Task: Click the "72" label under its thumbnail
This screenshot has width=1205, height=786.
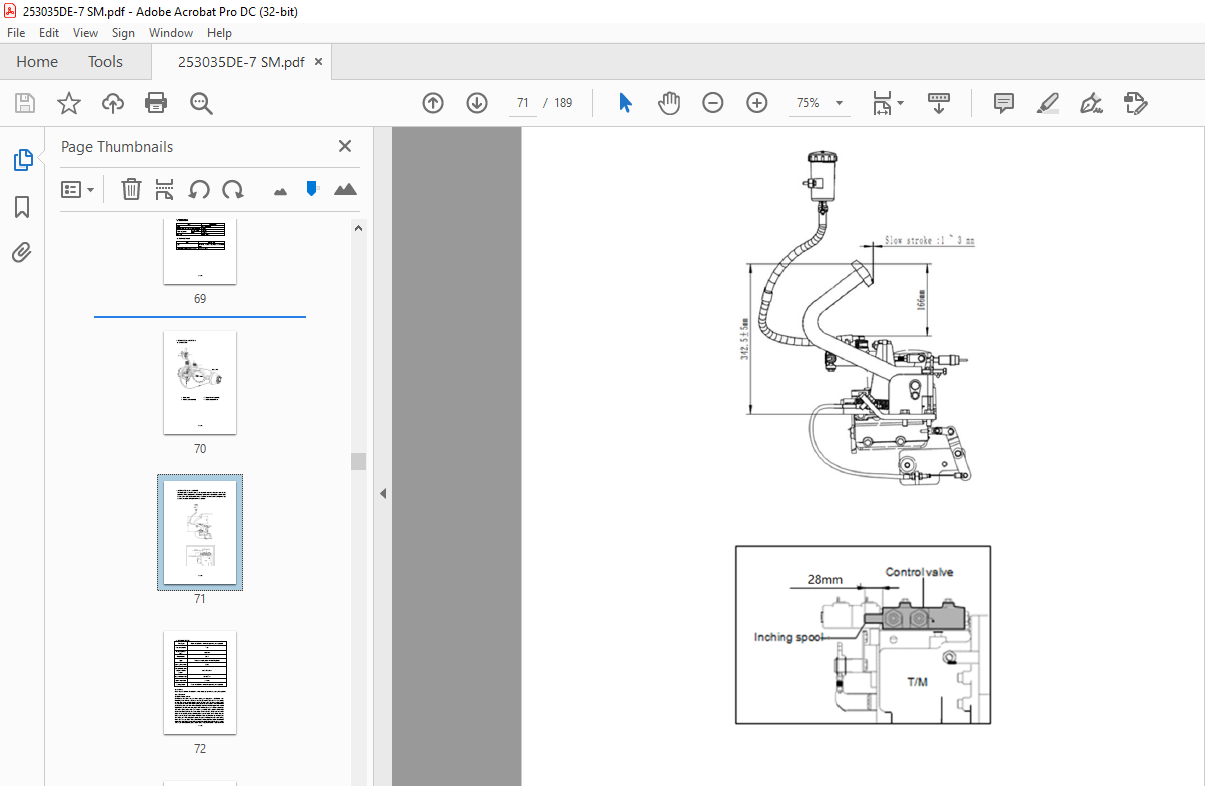Action: point(200,748)
